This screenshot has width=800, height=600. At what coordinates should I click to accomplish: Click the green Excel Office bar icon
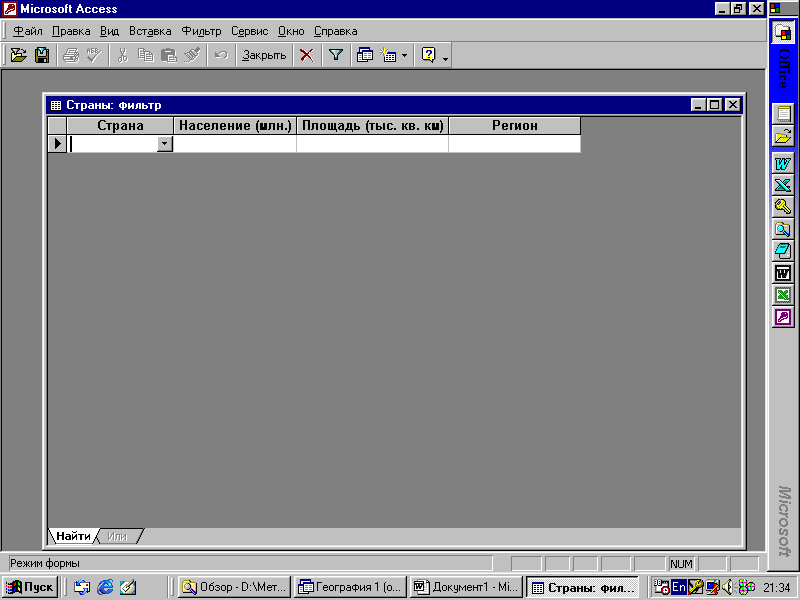[783, 295]
